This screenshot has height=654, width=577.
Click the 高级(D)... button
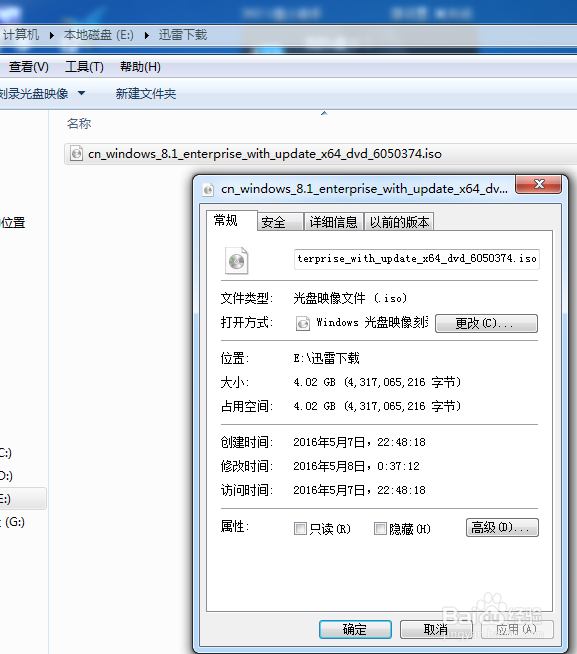click(502, 528)
